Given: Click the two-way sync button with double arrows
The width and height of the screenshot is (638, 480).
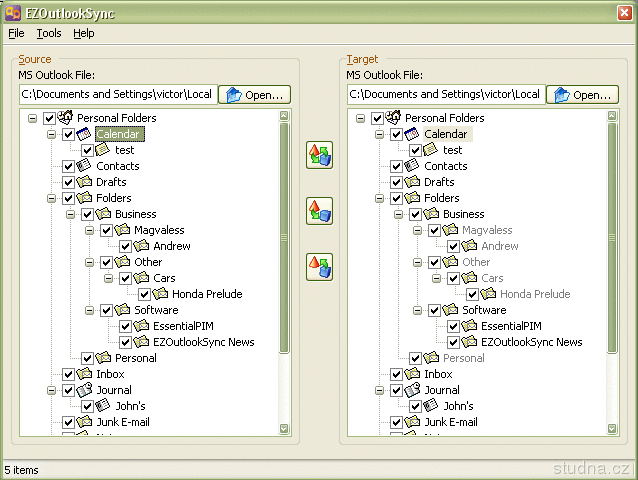Looking at the screenshot, I should coord(319,155).
